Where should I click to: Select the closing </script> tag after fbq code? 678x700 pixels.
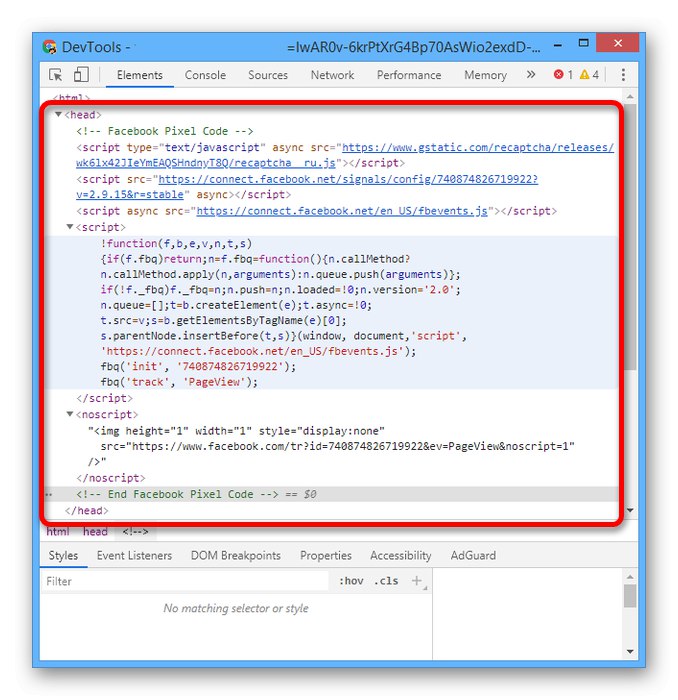[104, 398]
